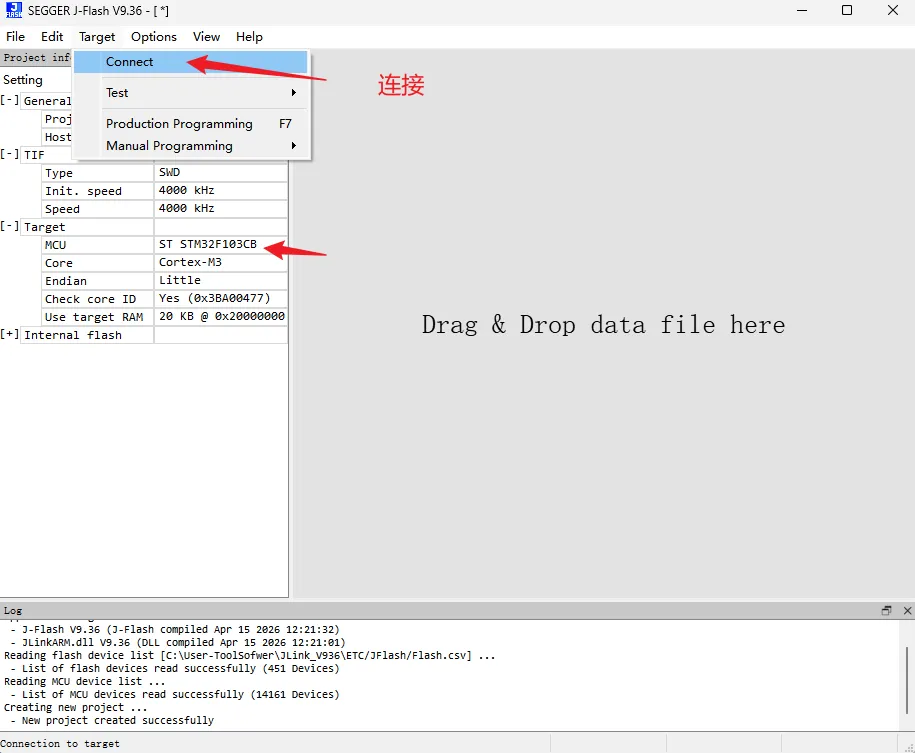Close the Log panel
This screenshot has height=753, width=915.
pos(907,611)
